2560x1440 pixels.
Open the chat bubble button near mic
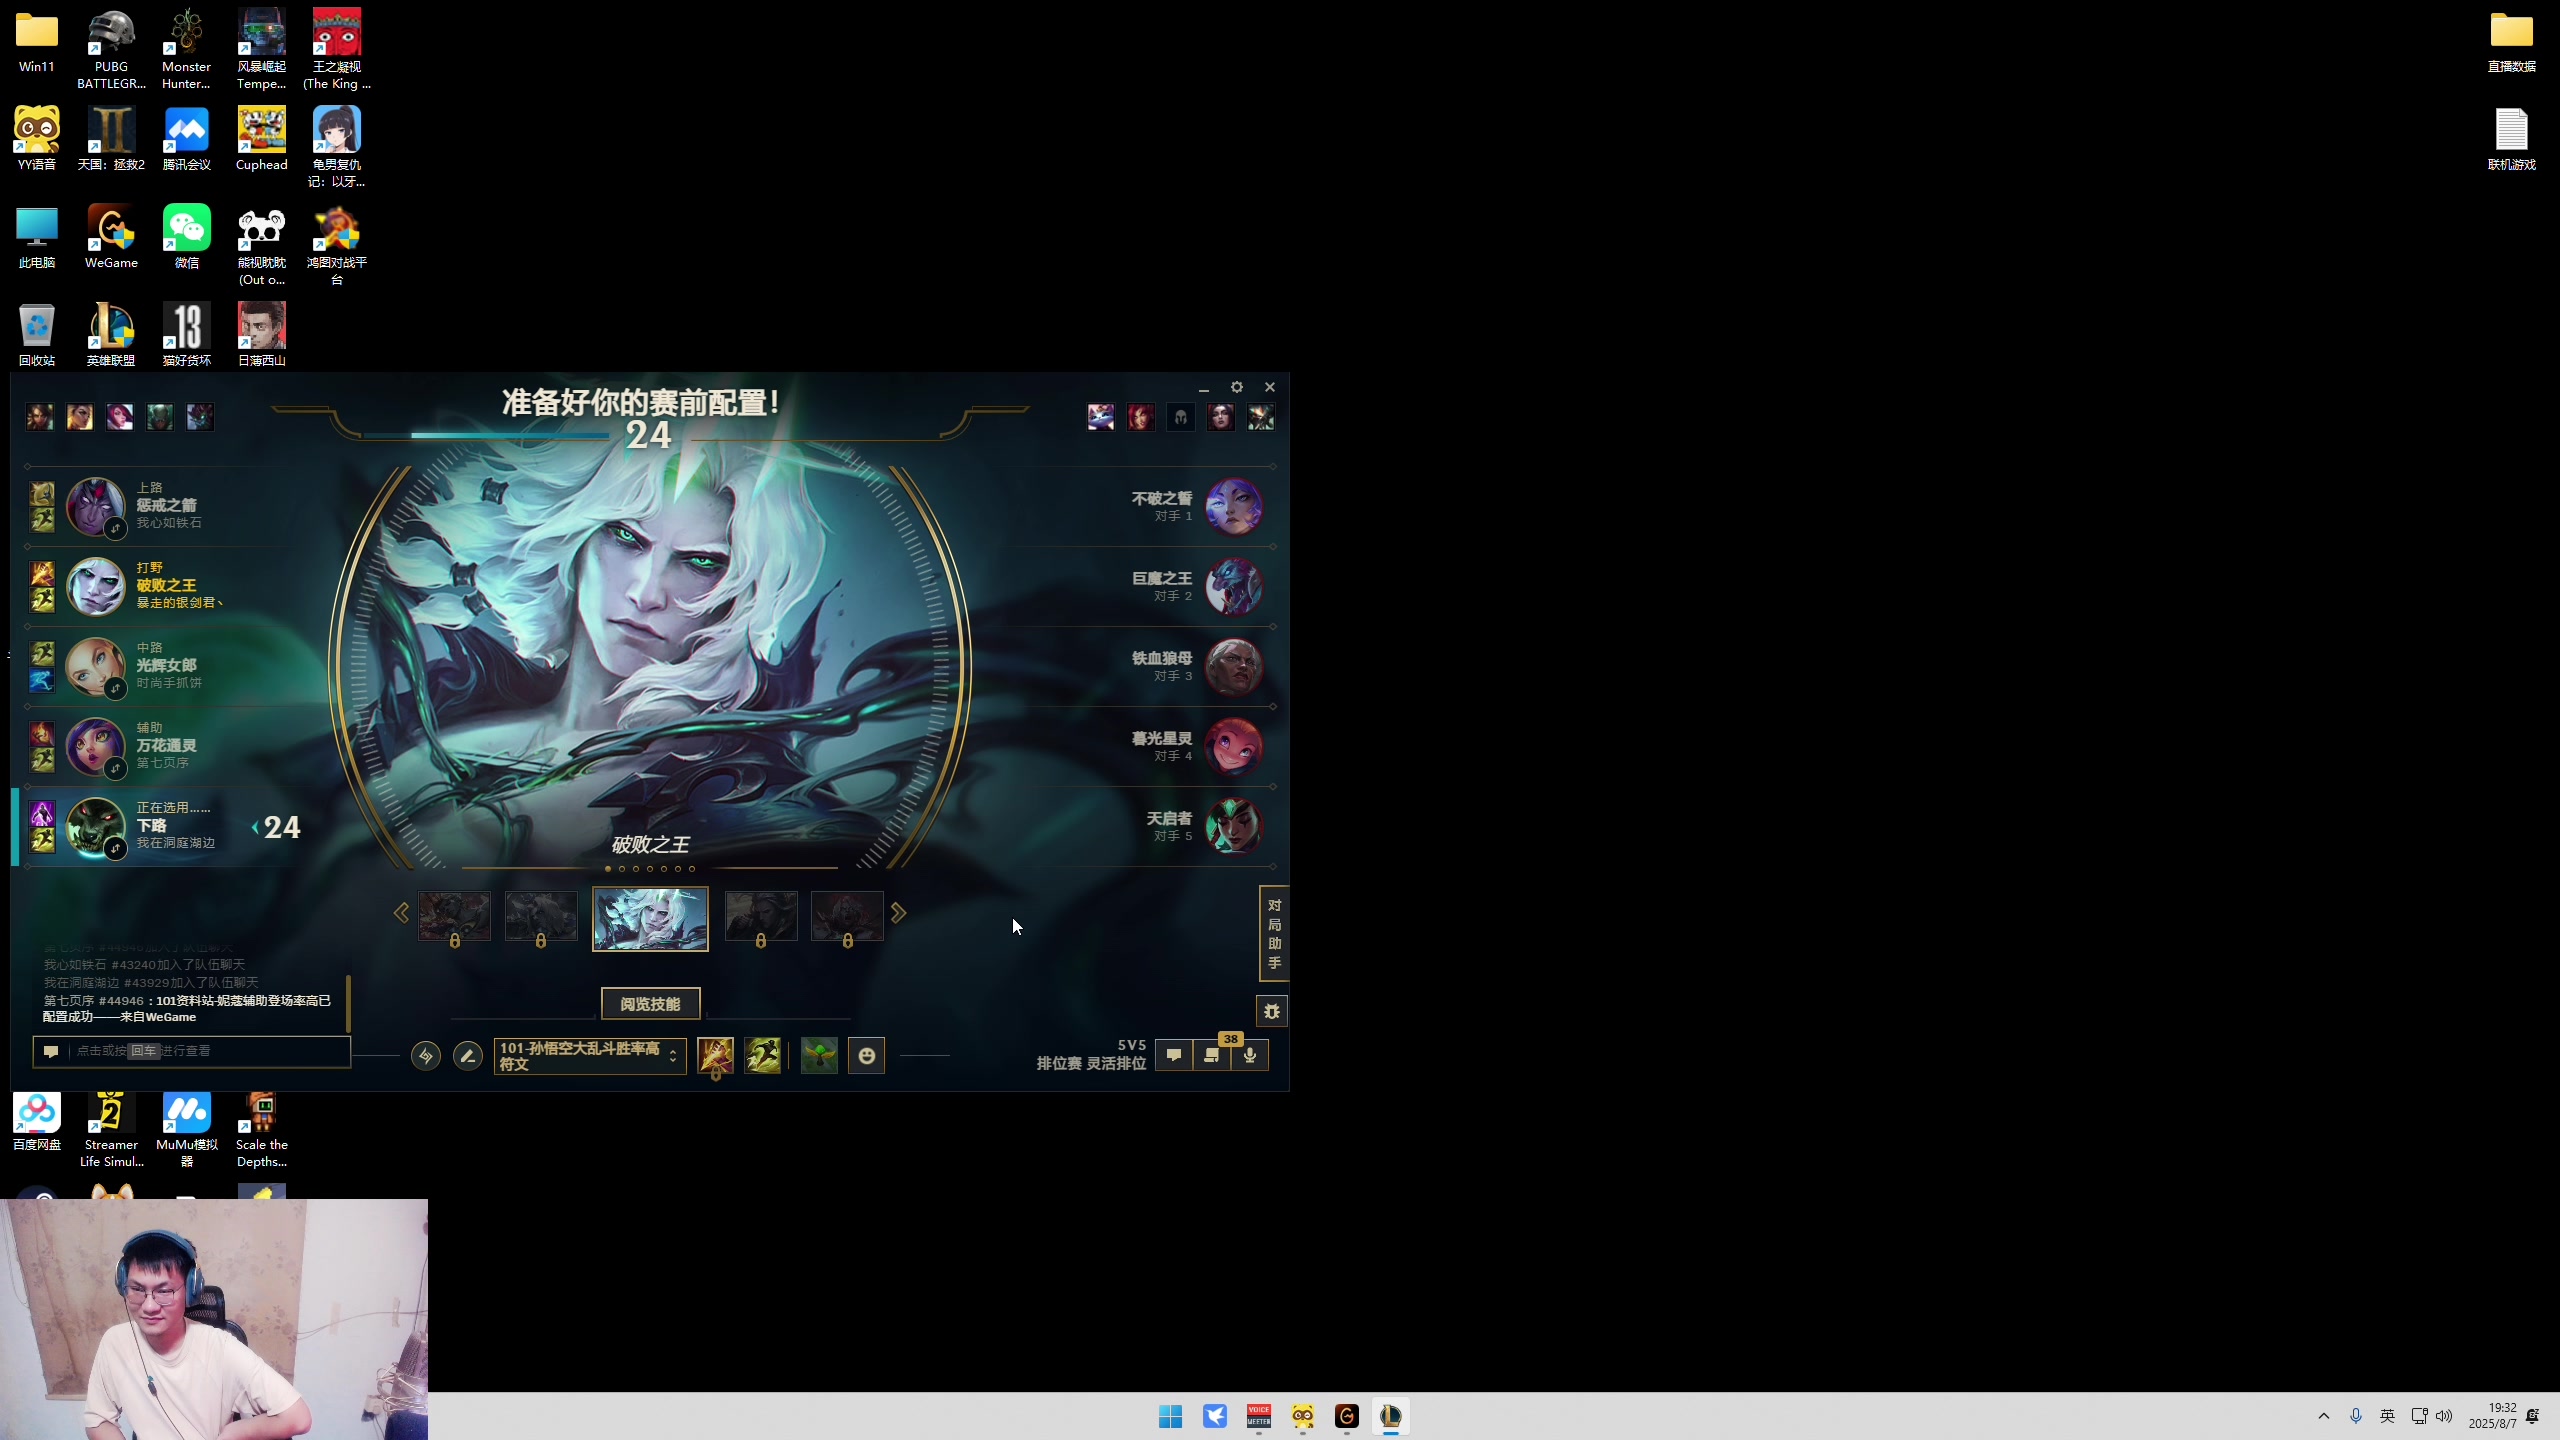[1174, 1055]
